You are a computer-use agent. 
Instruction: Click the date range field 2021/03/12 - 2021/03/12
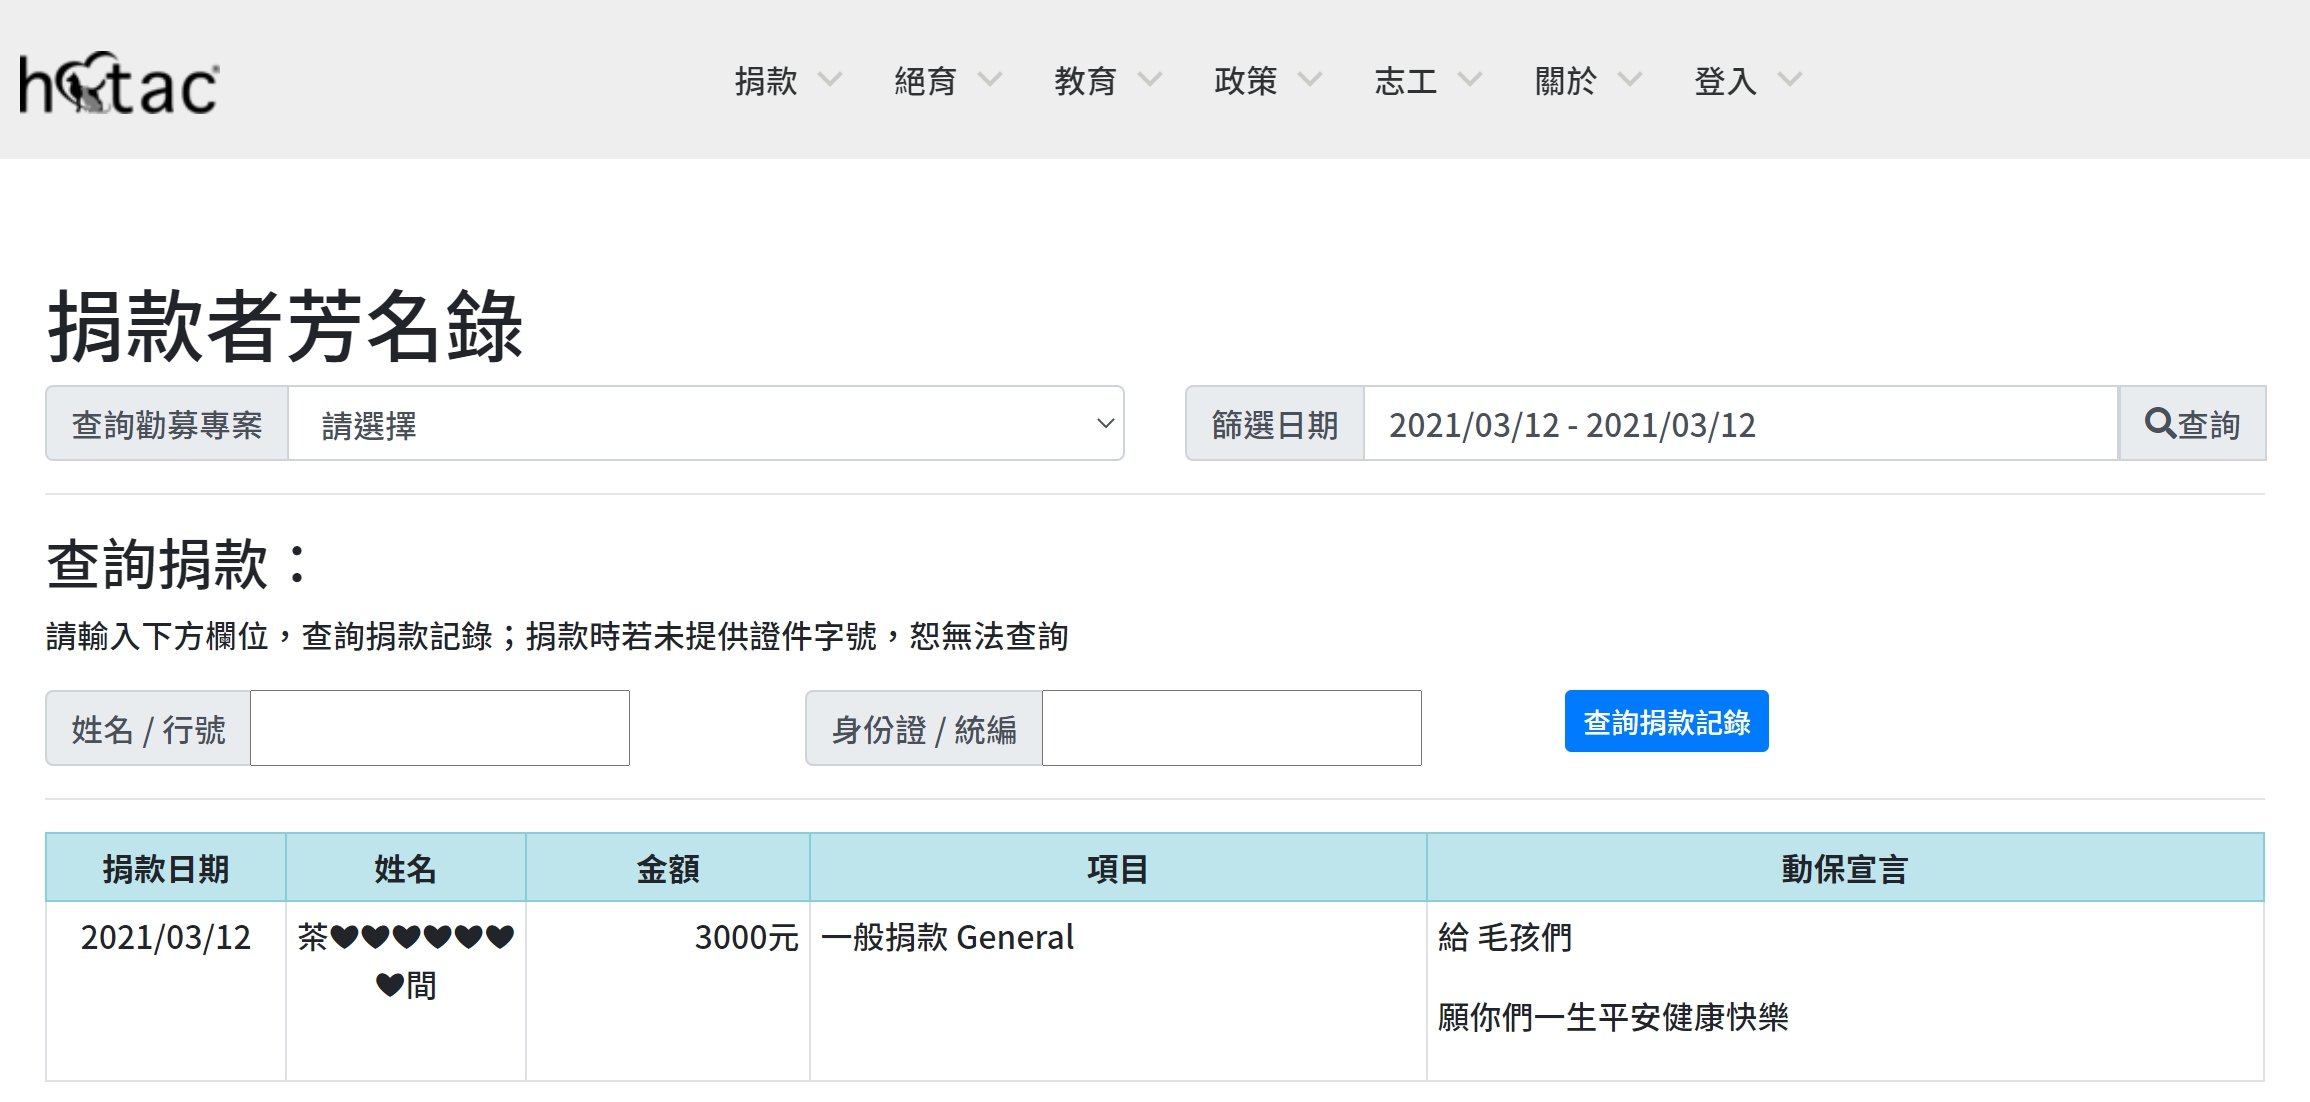click(1741, 424)
